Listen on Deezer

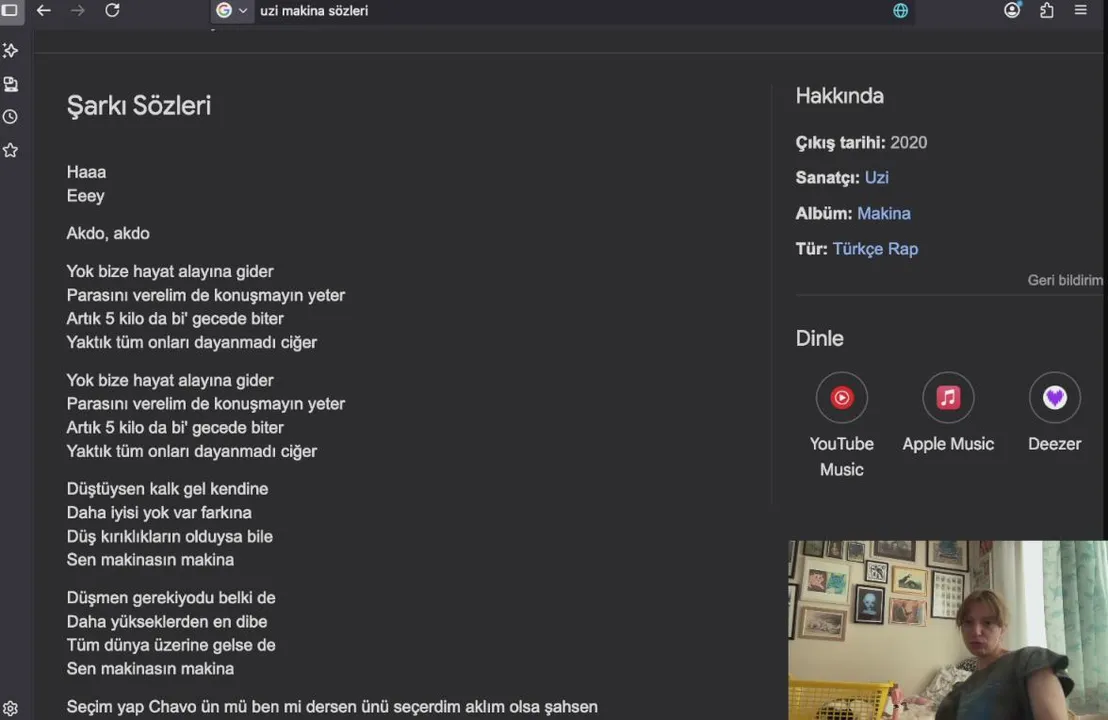click(x=1054, y=413)
